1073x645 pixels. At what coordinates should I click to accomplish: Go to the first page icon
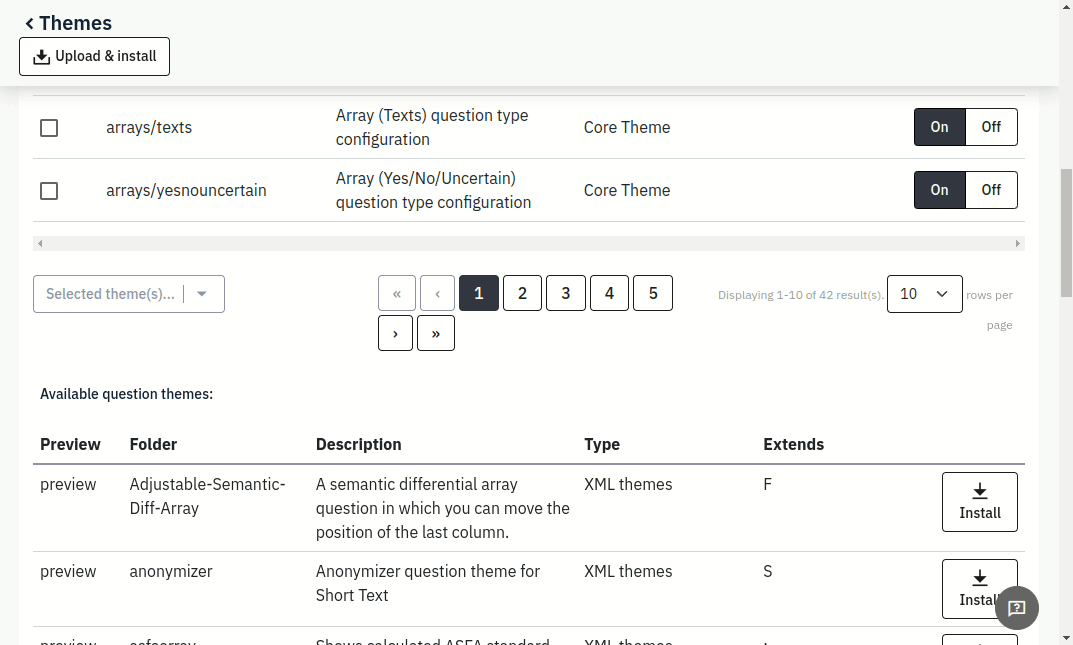point(397,294)
